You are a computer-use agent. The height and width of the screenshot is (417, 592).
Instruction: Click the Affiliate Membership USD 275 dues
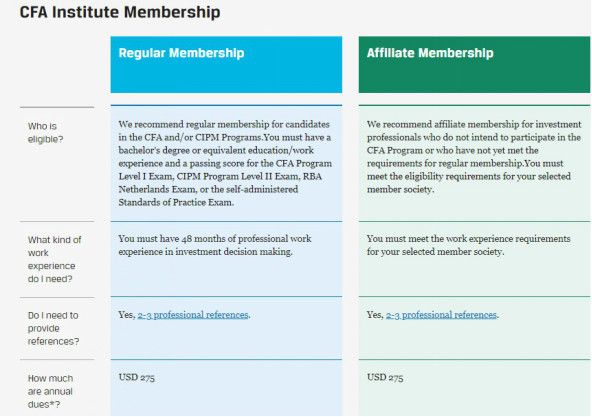385,377
